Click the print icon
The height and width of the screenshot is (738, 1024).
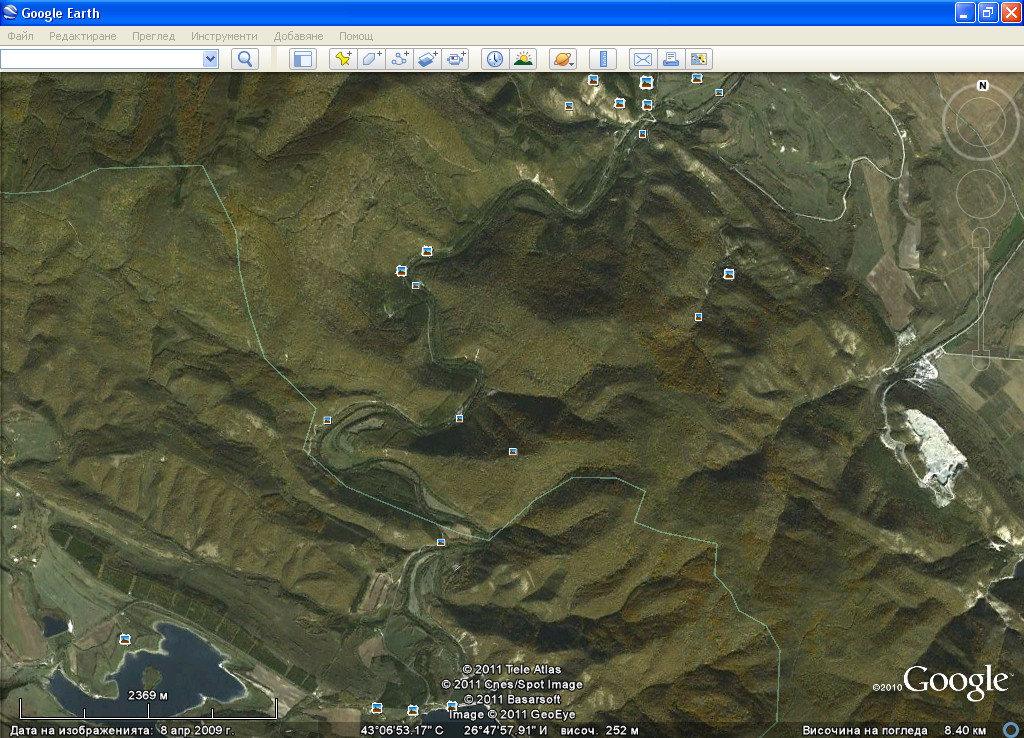(671, 59)
